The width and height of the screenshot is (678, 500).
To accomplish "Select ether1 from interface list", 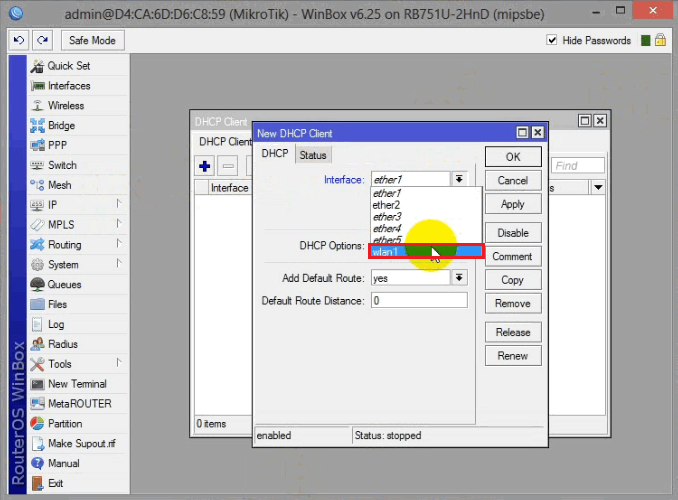I will 426,193.
